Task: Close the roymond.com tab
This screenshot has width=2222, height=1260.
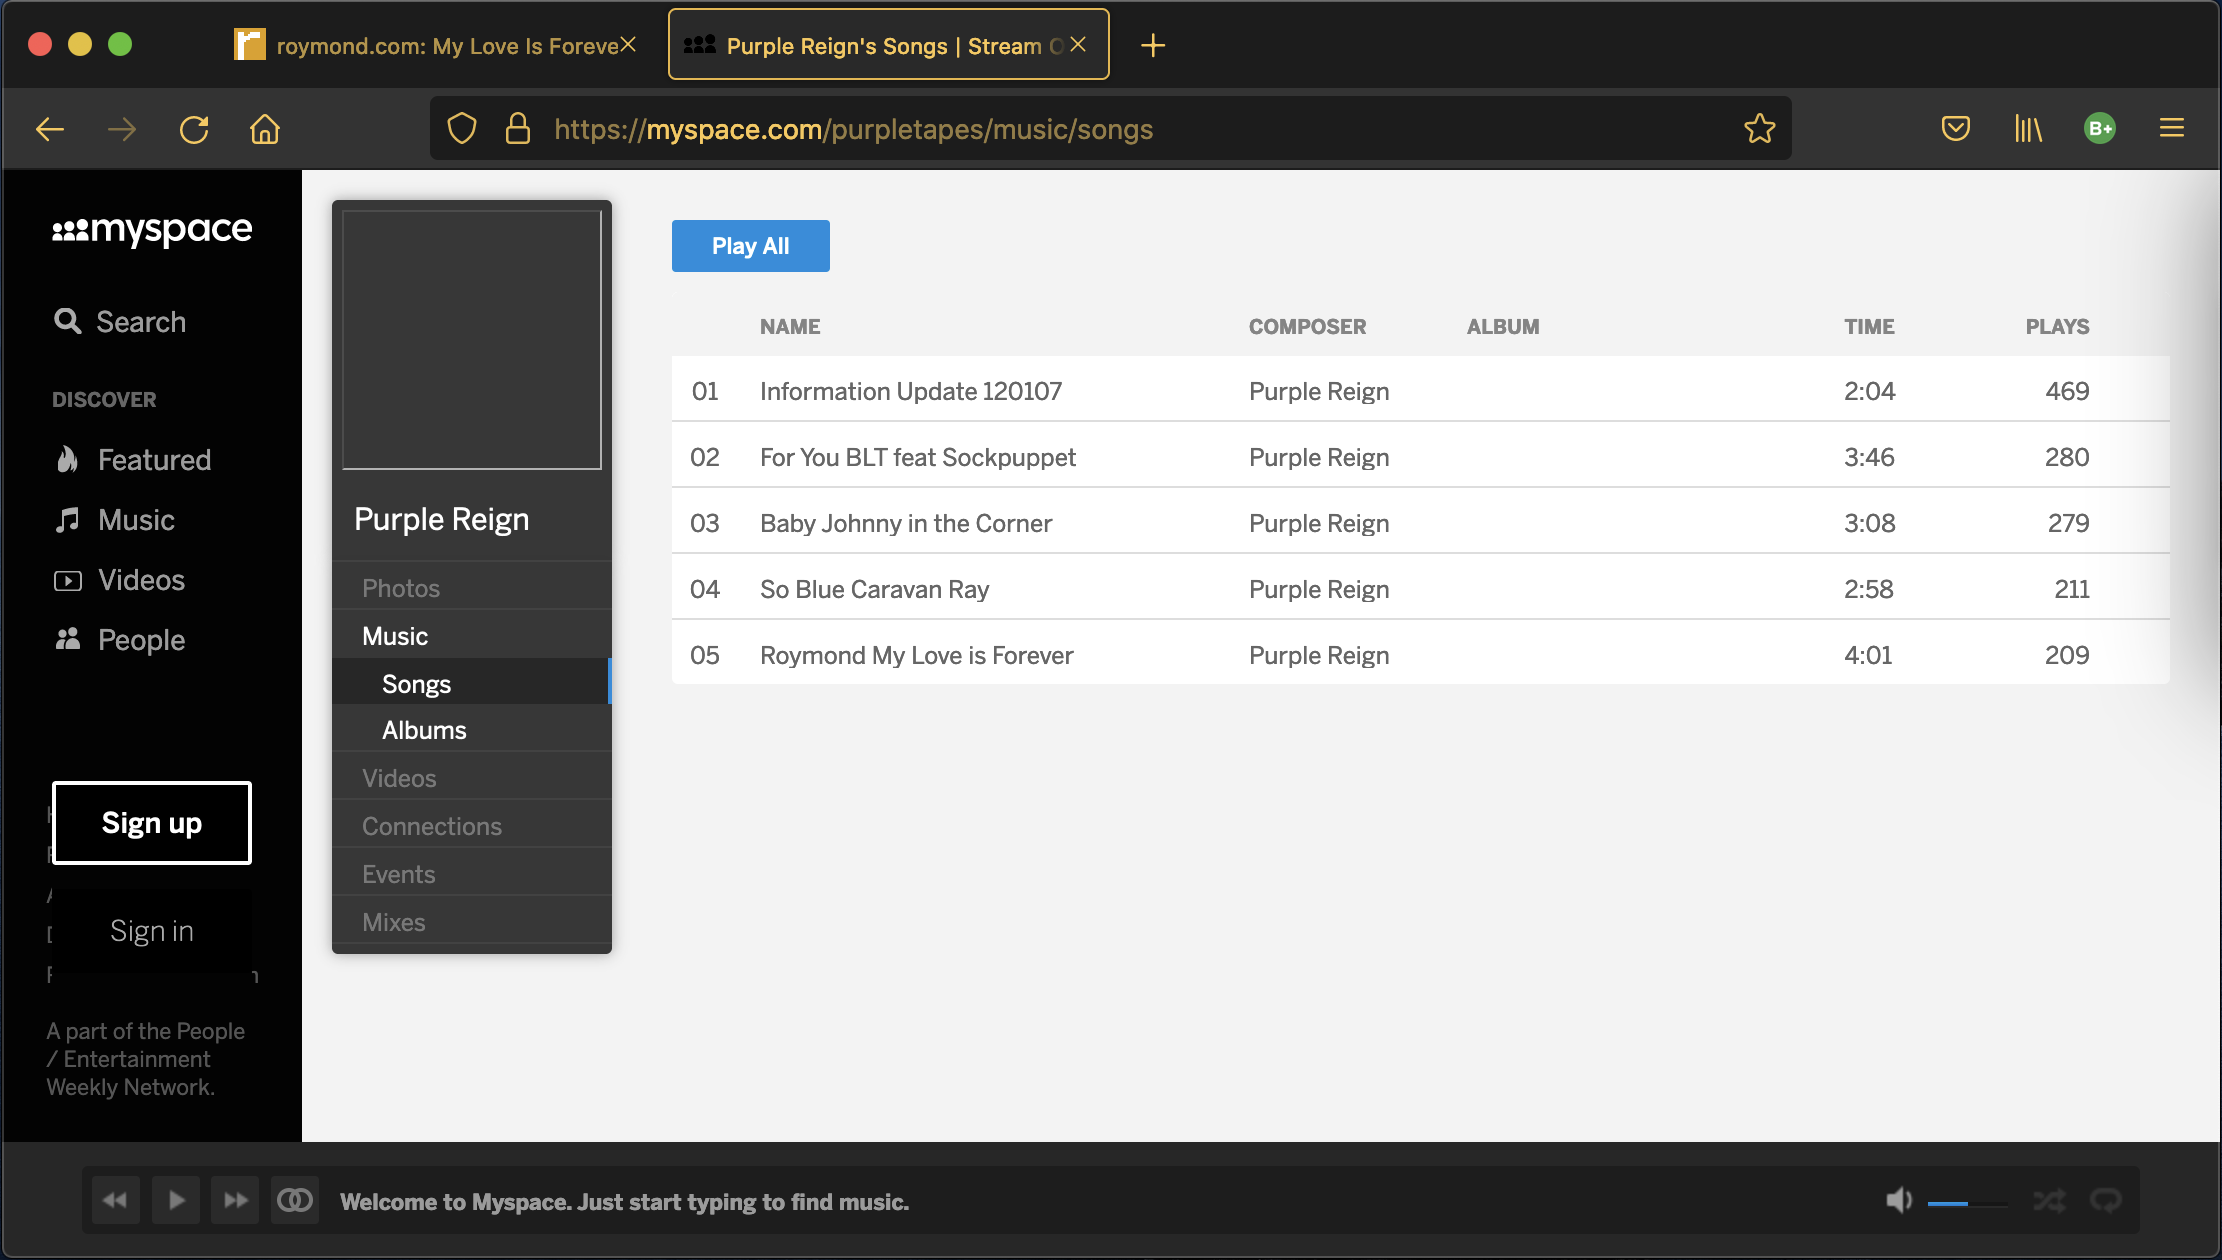Action: [x=628, y=45]
